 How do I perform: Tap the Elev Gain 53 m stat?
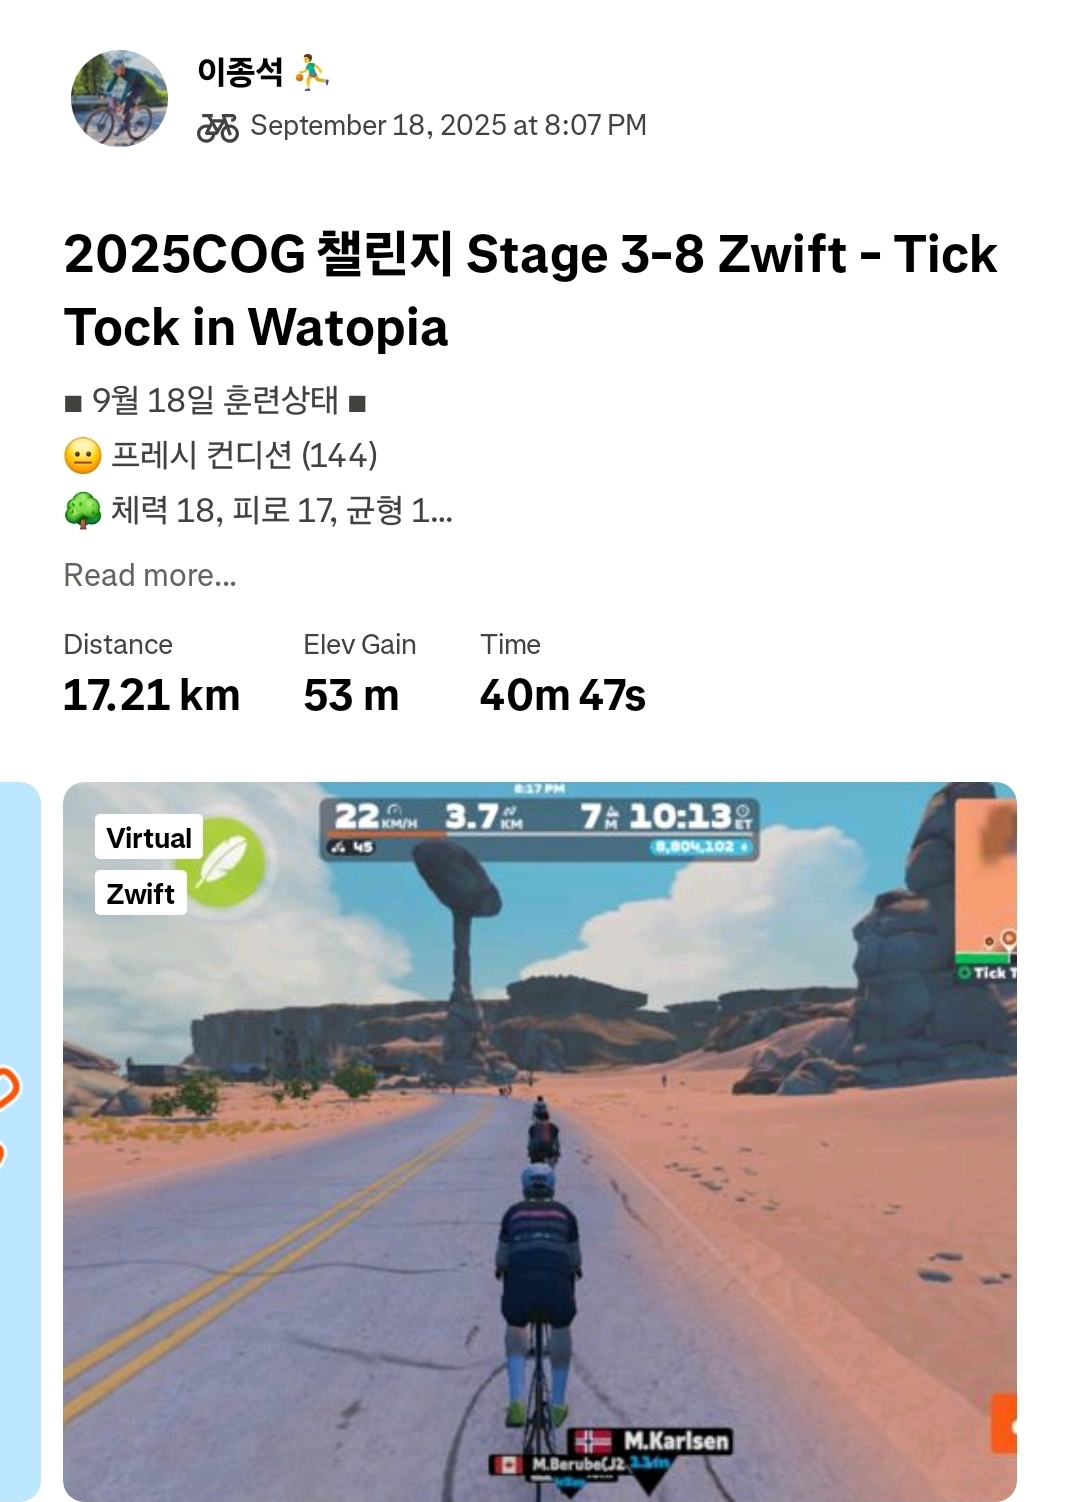pos(360,675)
